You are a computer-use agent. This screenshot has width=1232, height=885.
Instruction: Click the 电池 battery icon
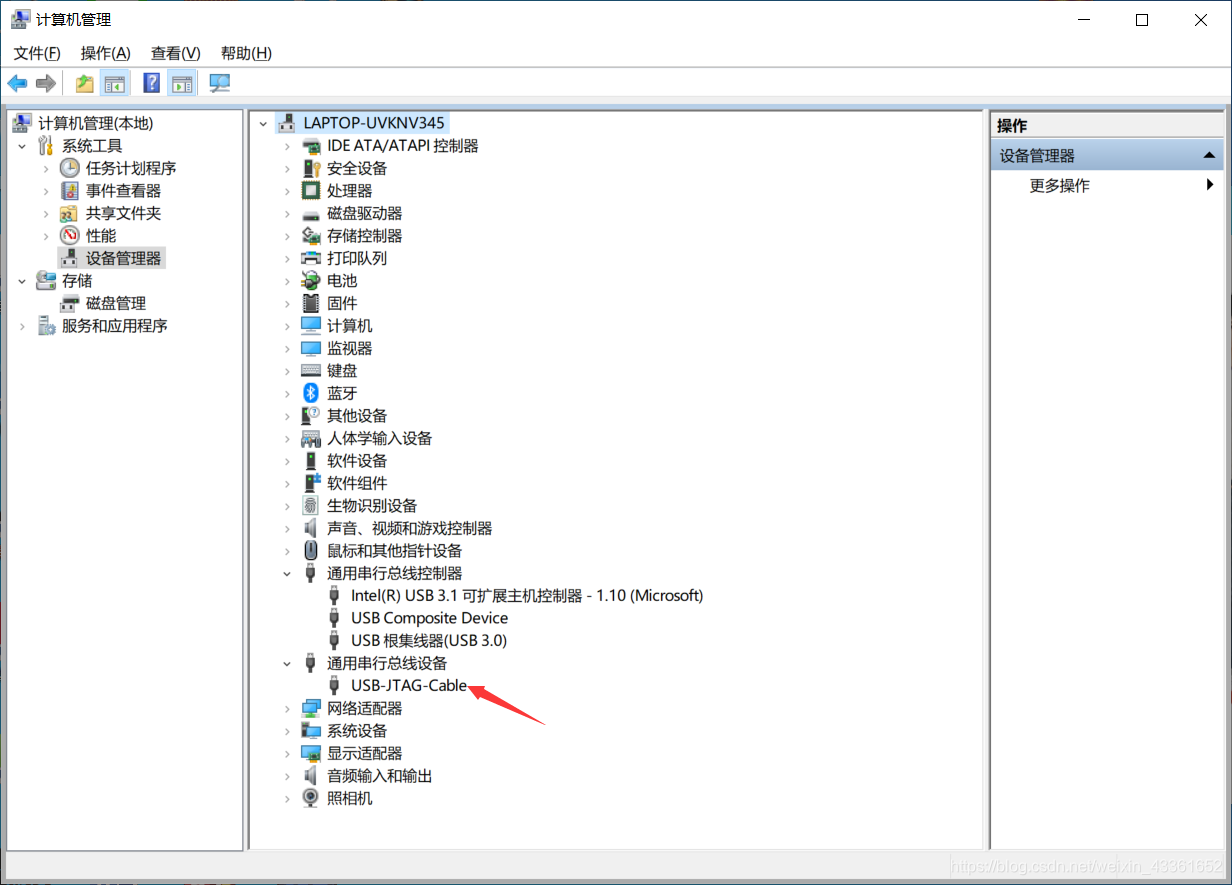[311, 281]
